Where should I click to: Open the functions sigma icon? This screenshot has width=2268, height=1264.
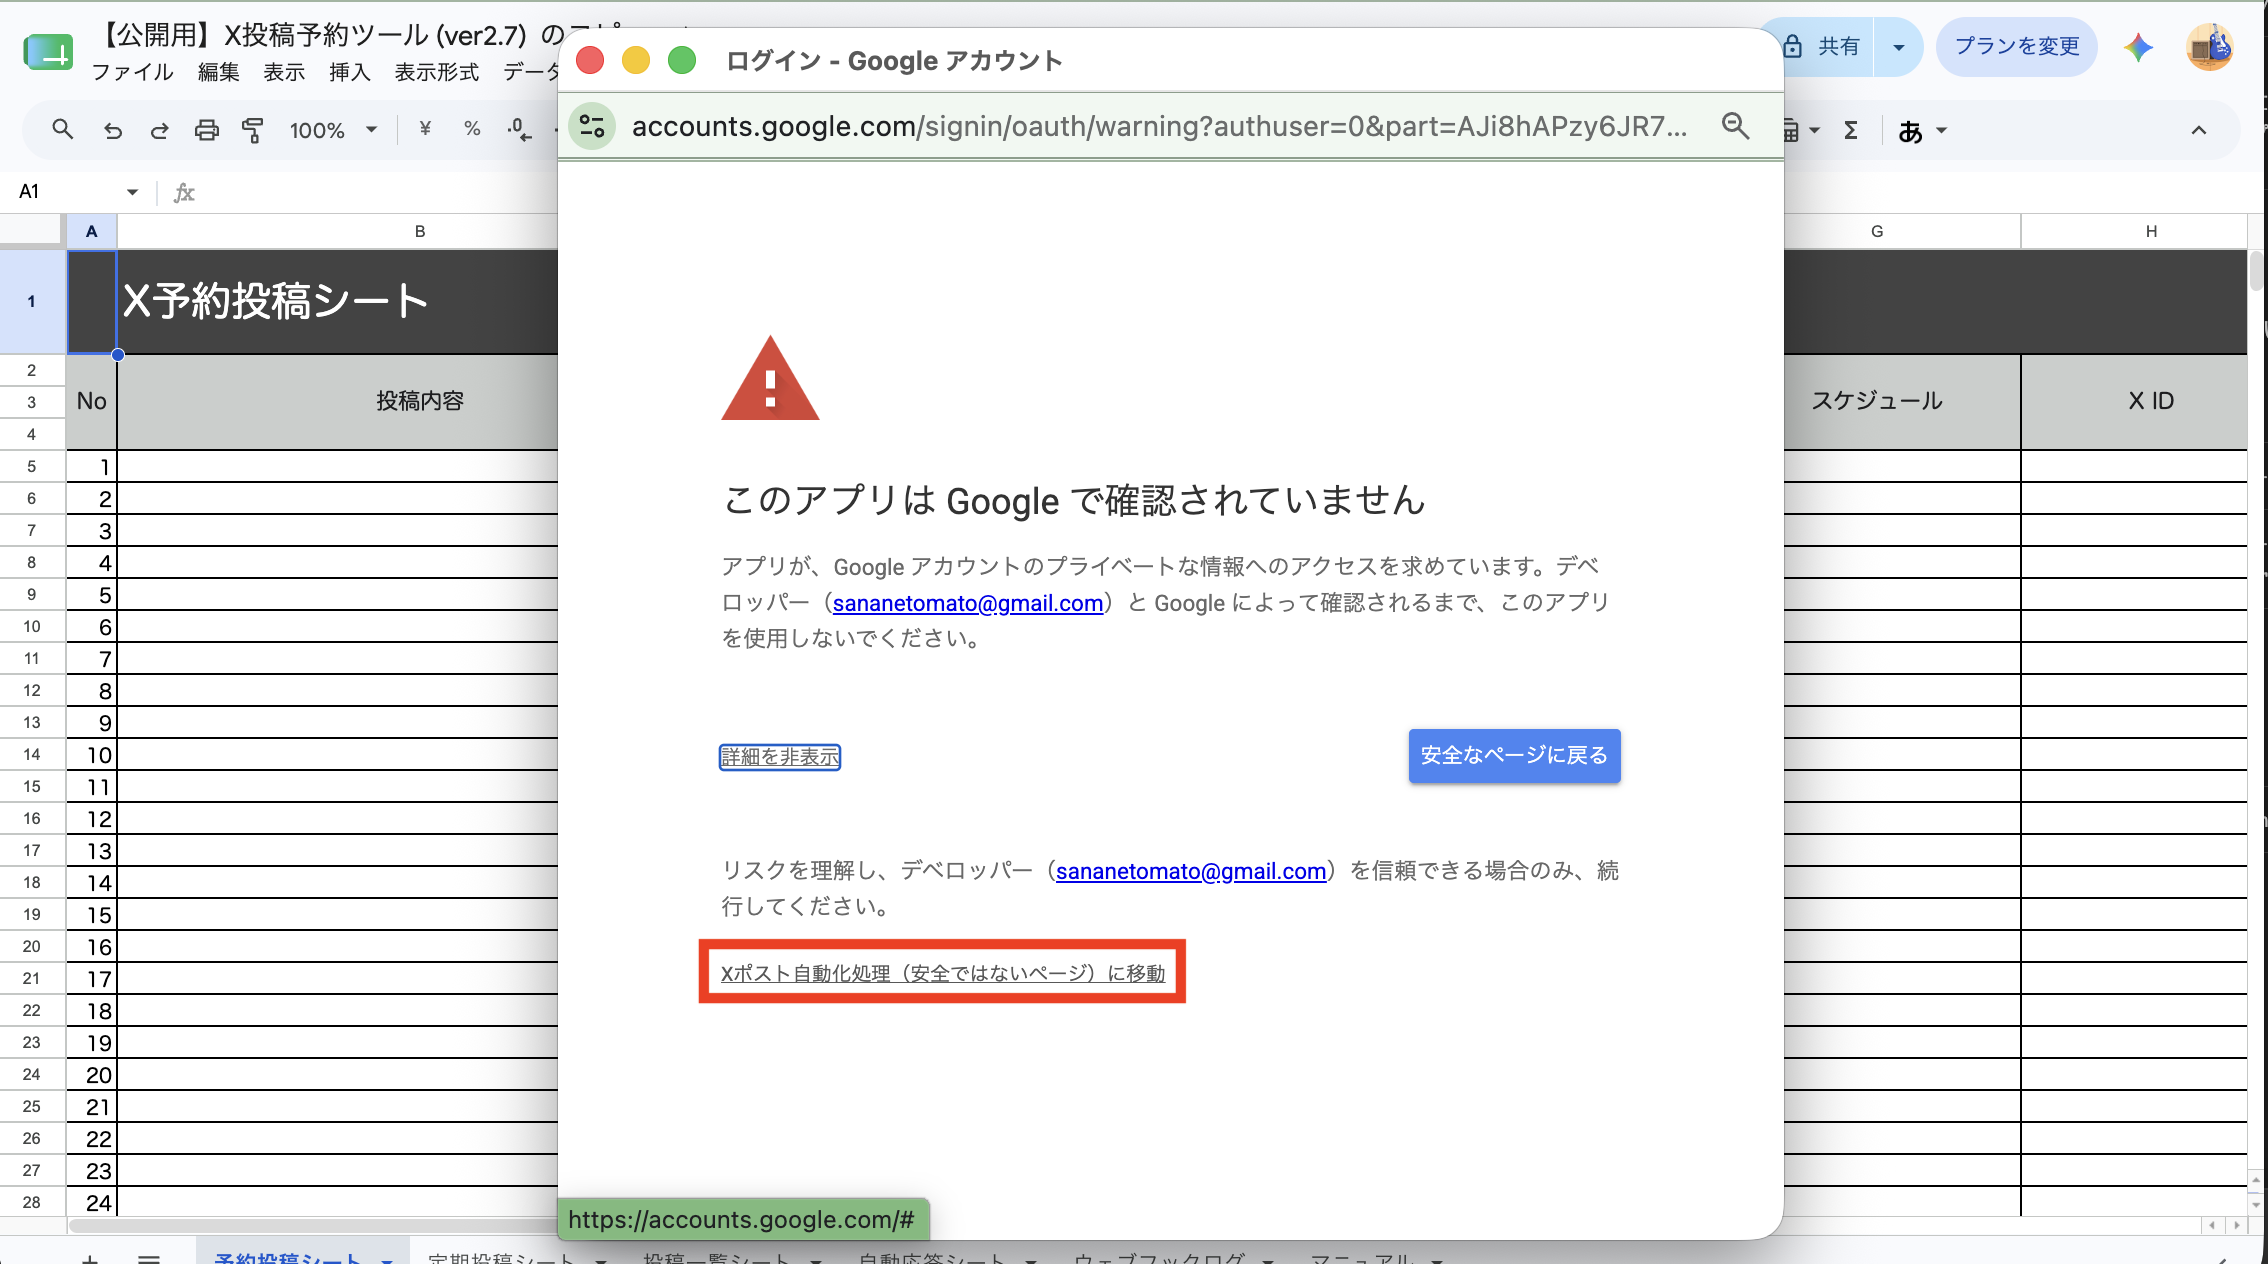1851,130
